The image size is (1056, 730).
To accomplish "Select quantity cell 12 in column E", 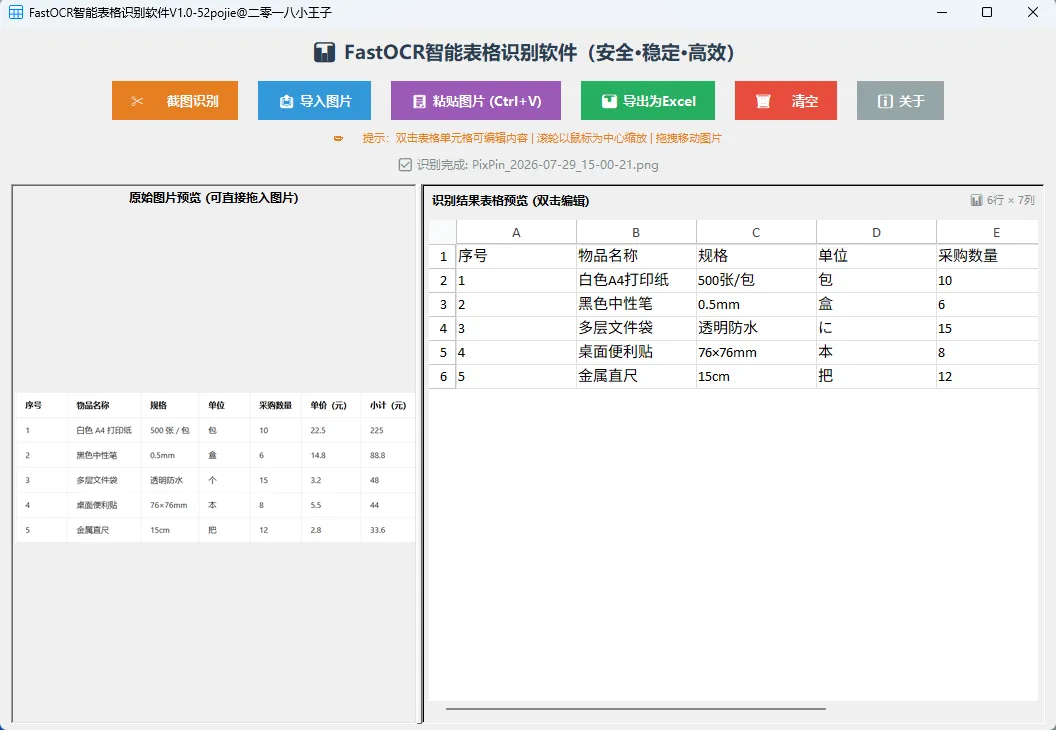I will 987,376.
